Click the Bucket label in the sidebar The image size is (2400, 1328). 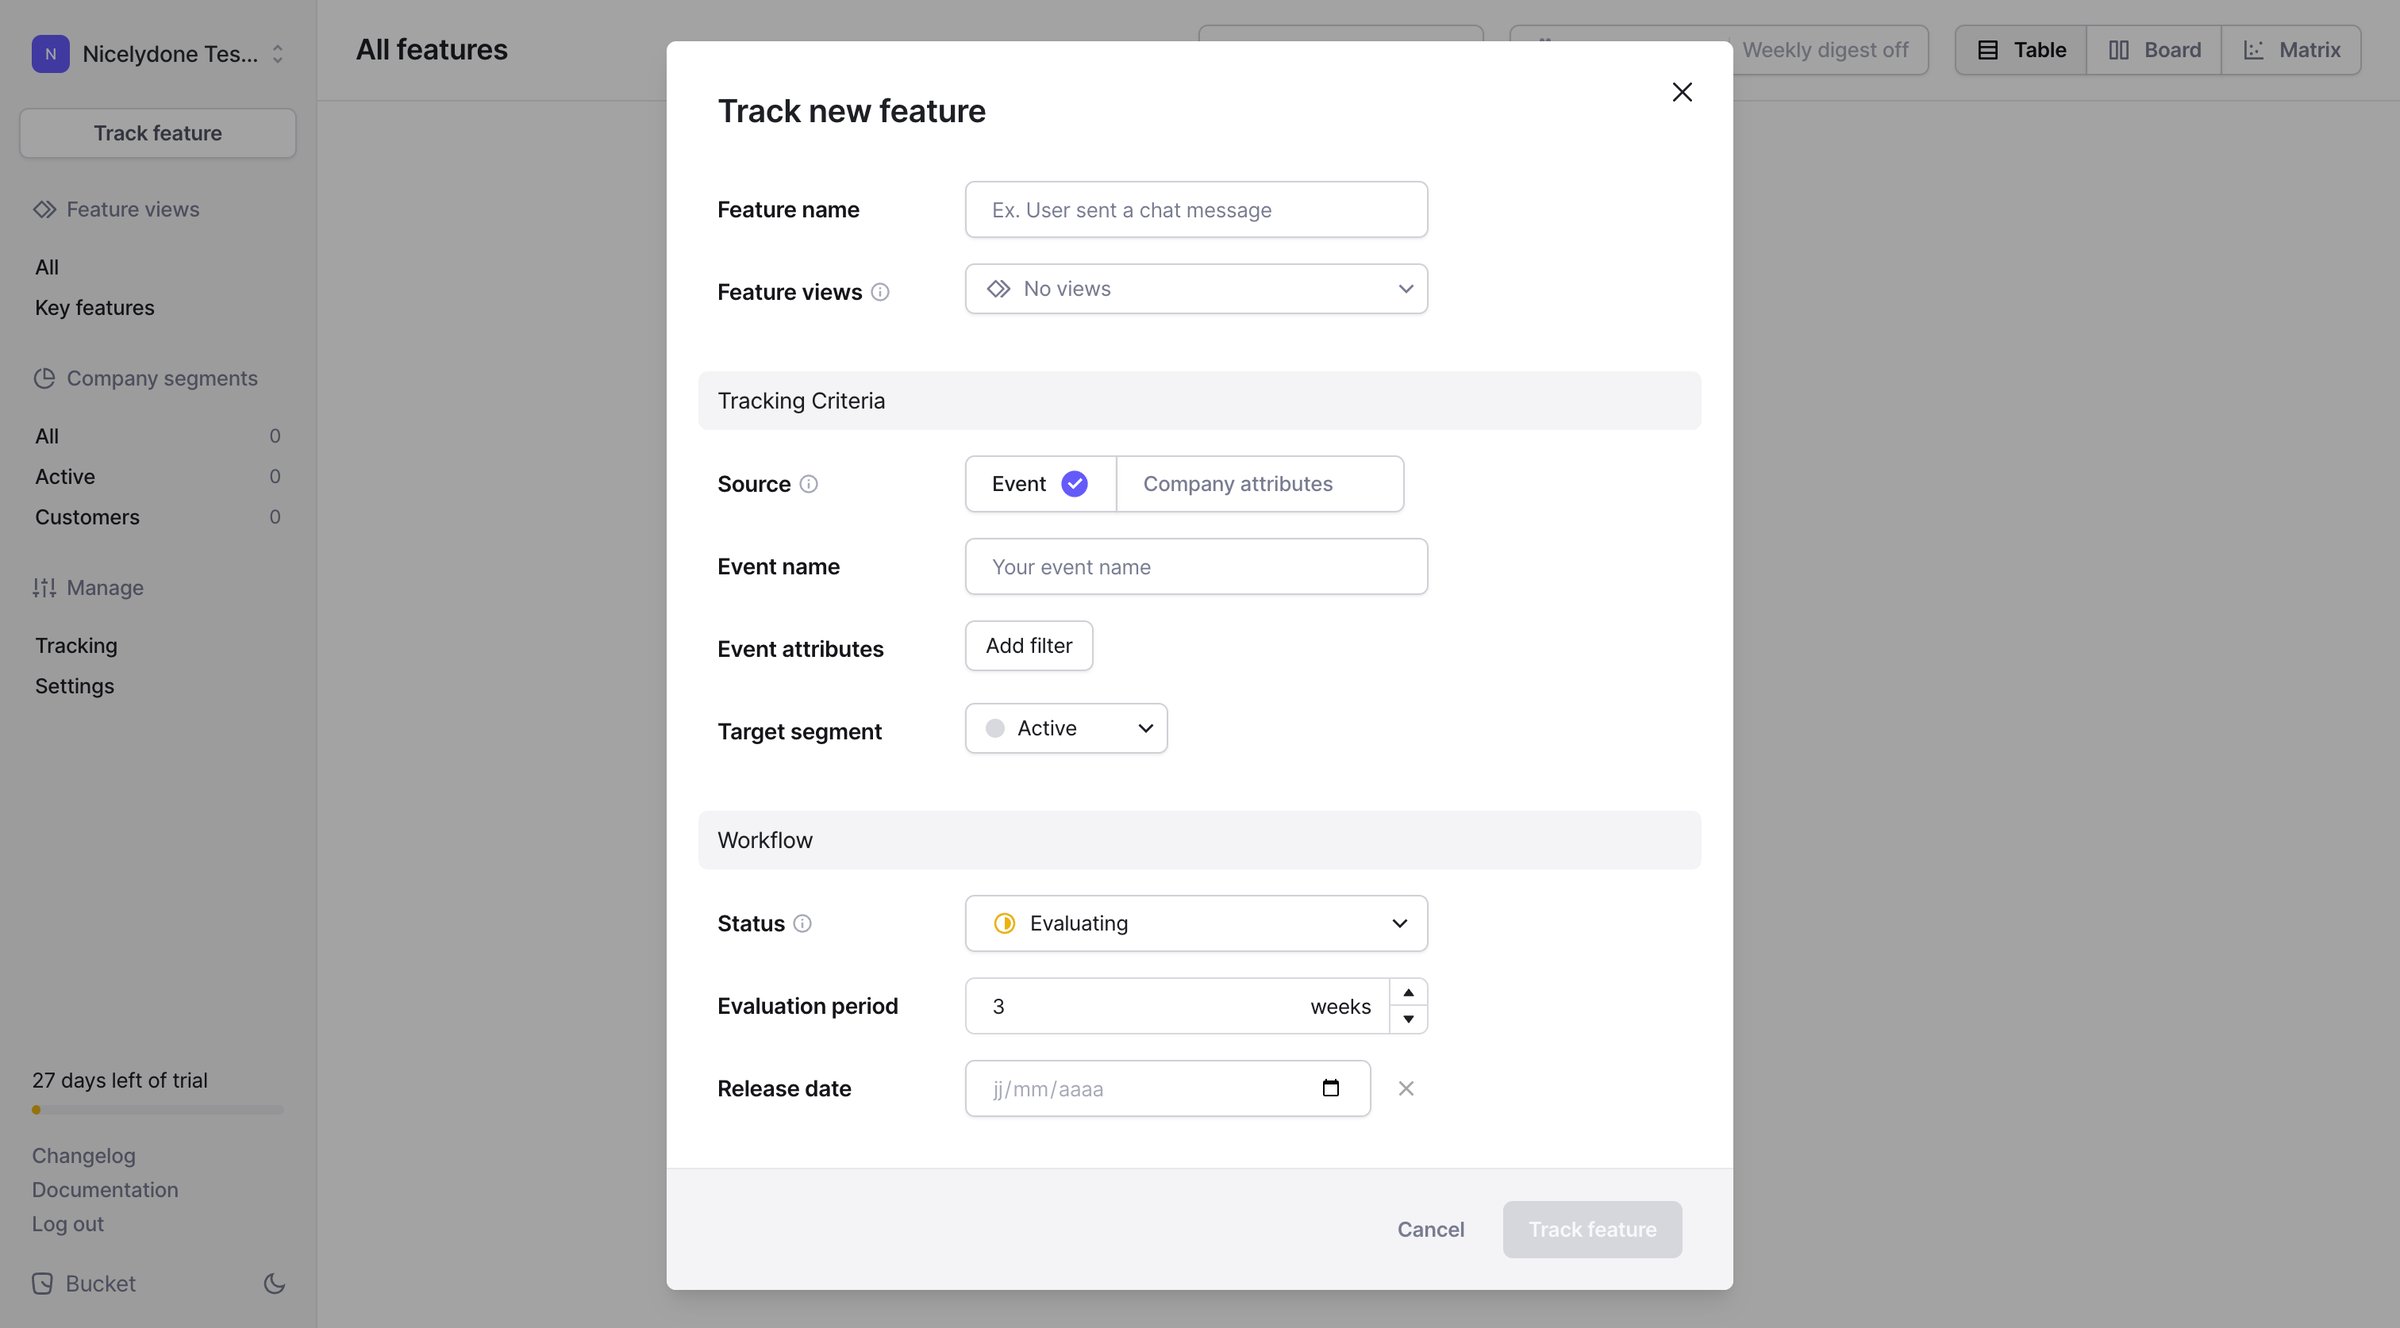(x=100, y=1283)
